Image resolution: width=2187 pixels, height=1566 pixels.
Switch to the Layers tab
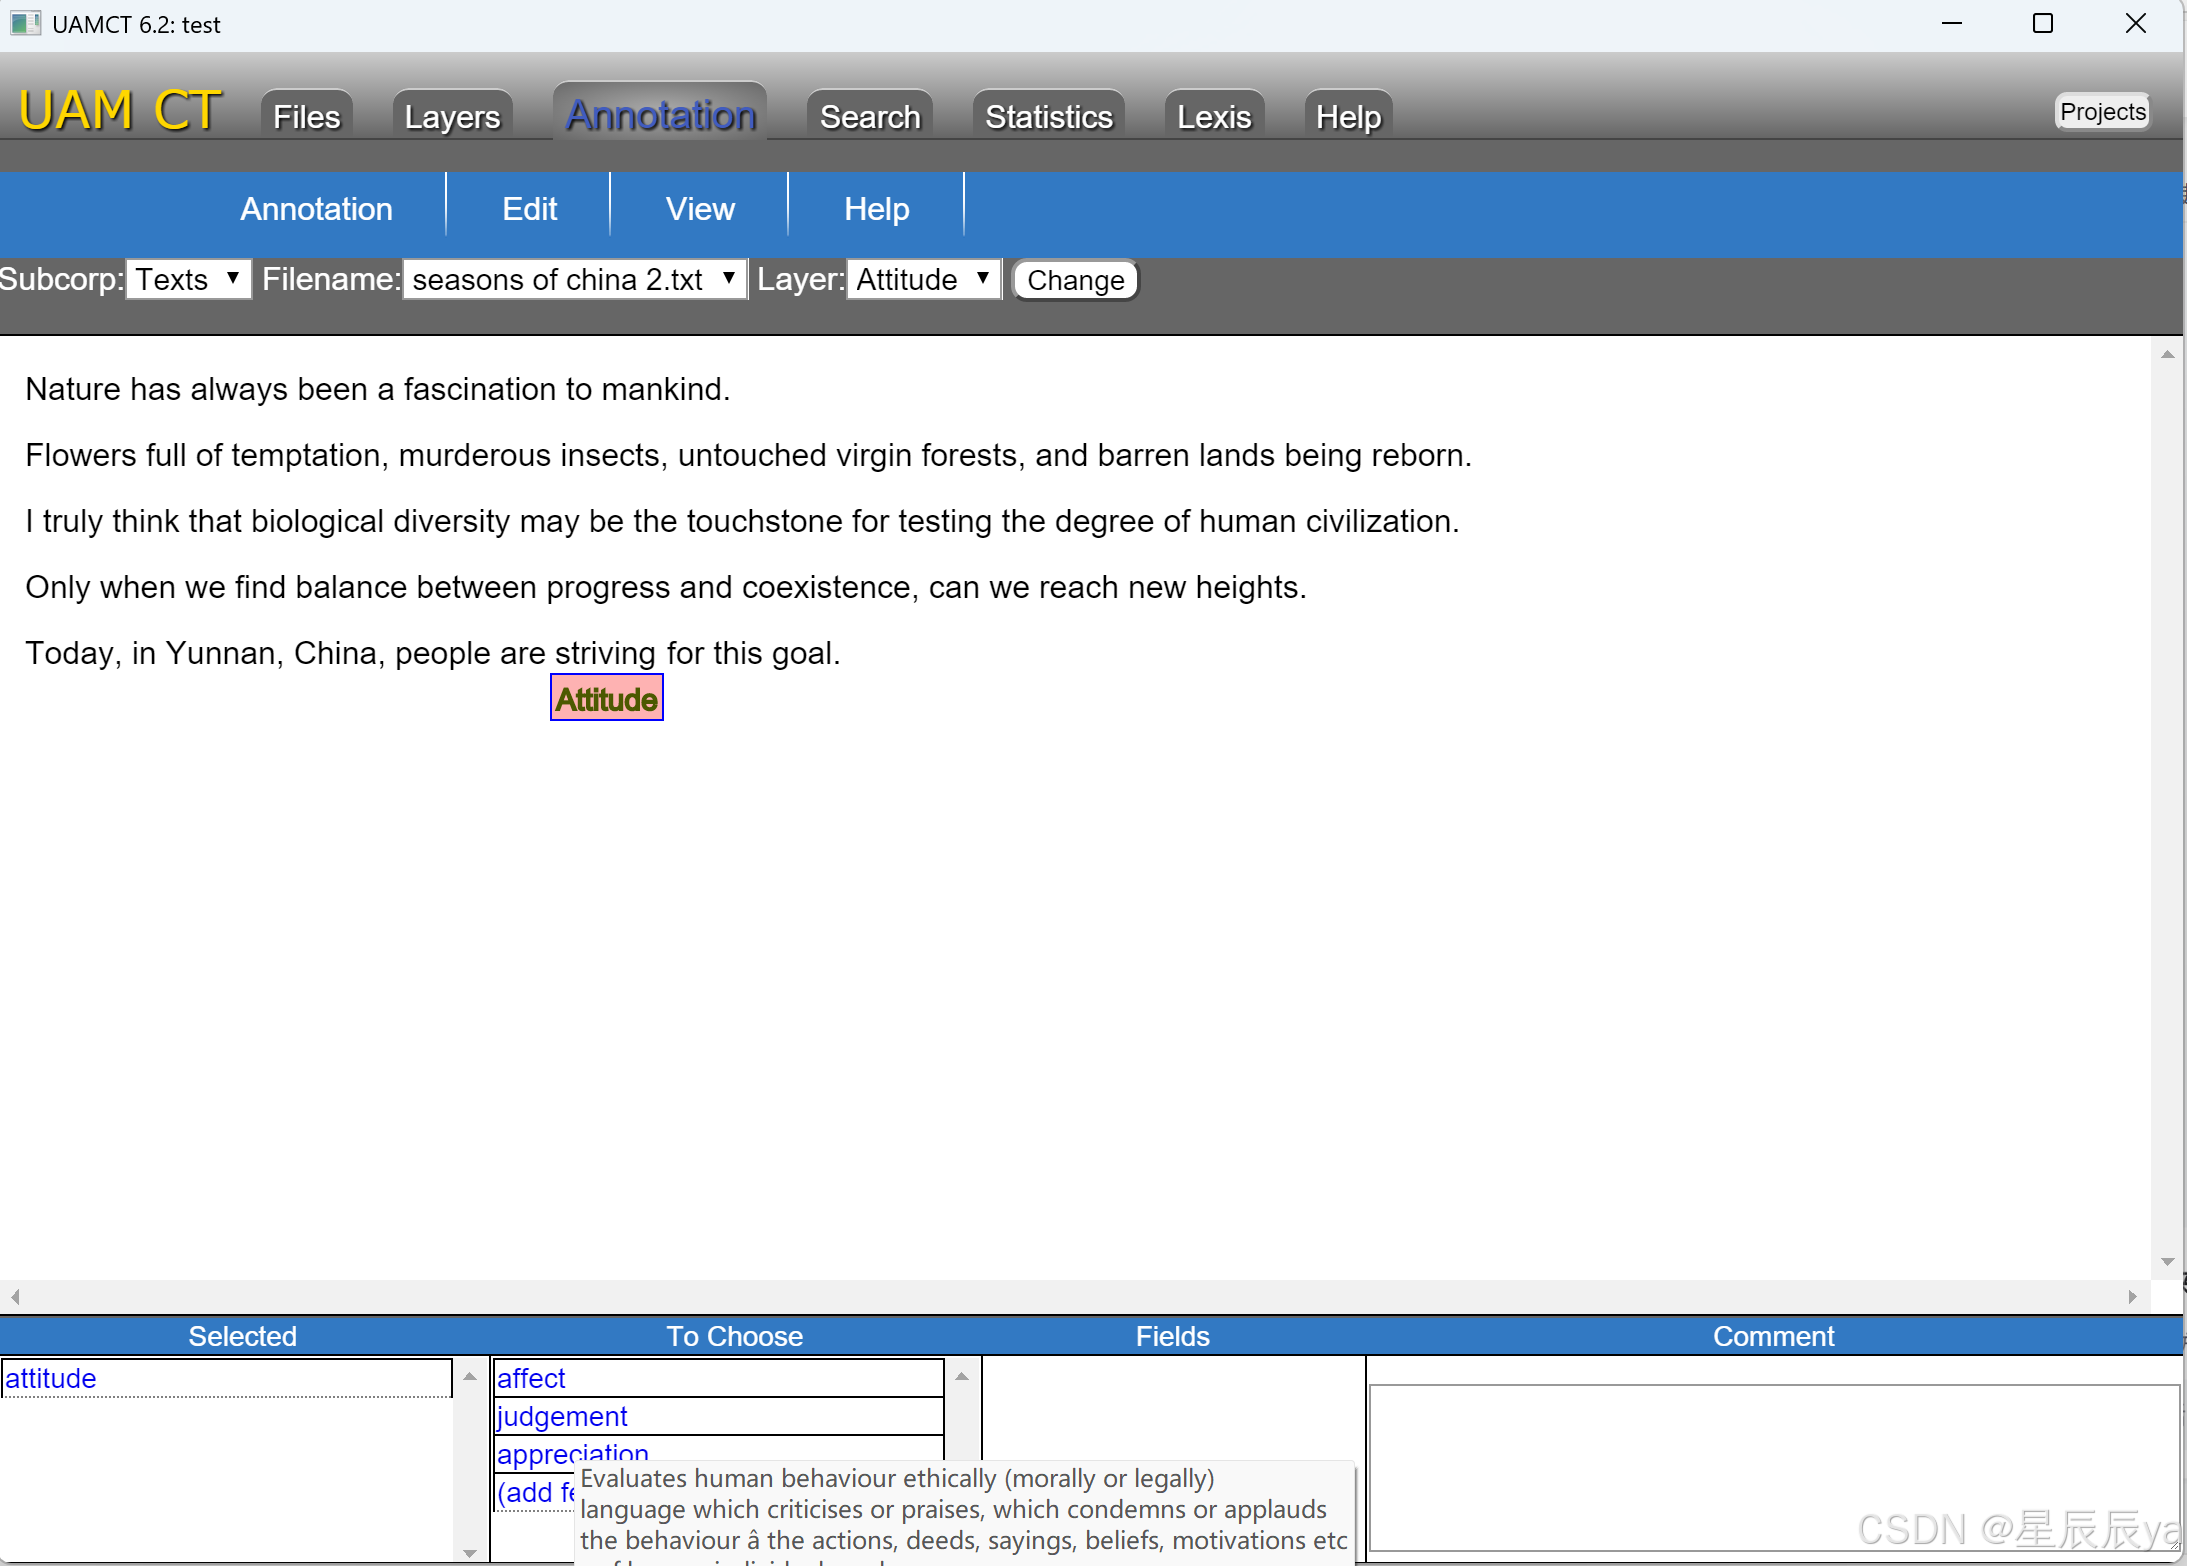pyautogui.click(x=452, y=116)
